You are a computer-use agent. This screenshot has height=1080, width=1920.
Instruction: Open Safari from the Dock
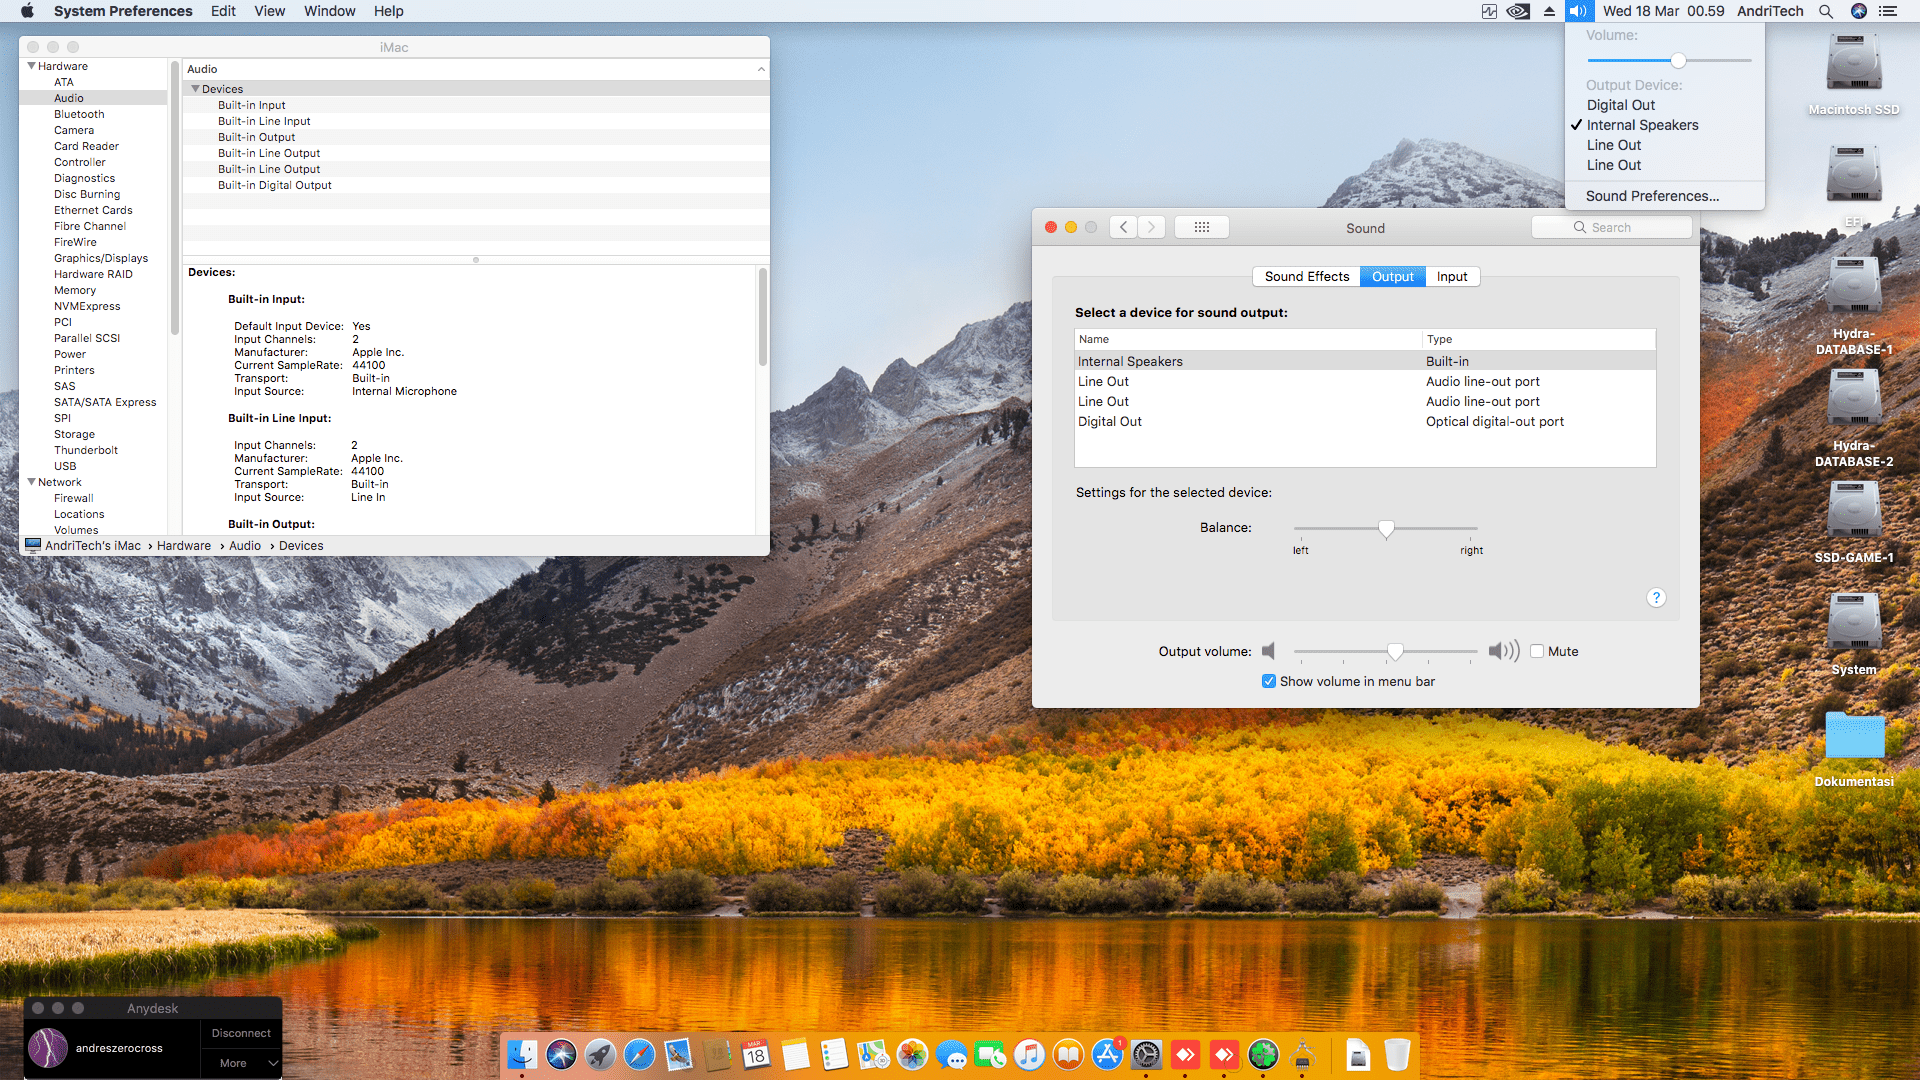[639, 1054]
